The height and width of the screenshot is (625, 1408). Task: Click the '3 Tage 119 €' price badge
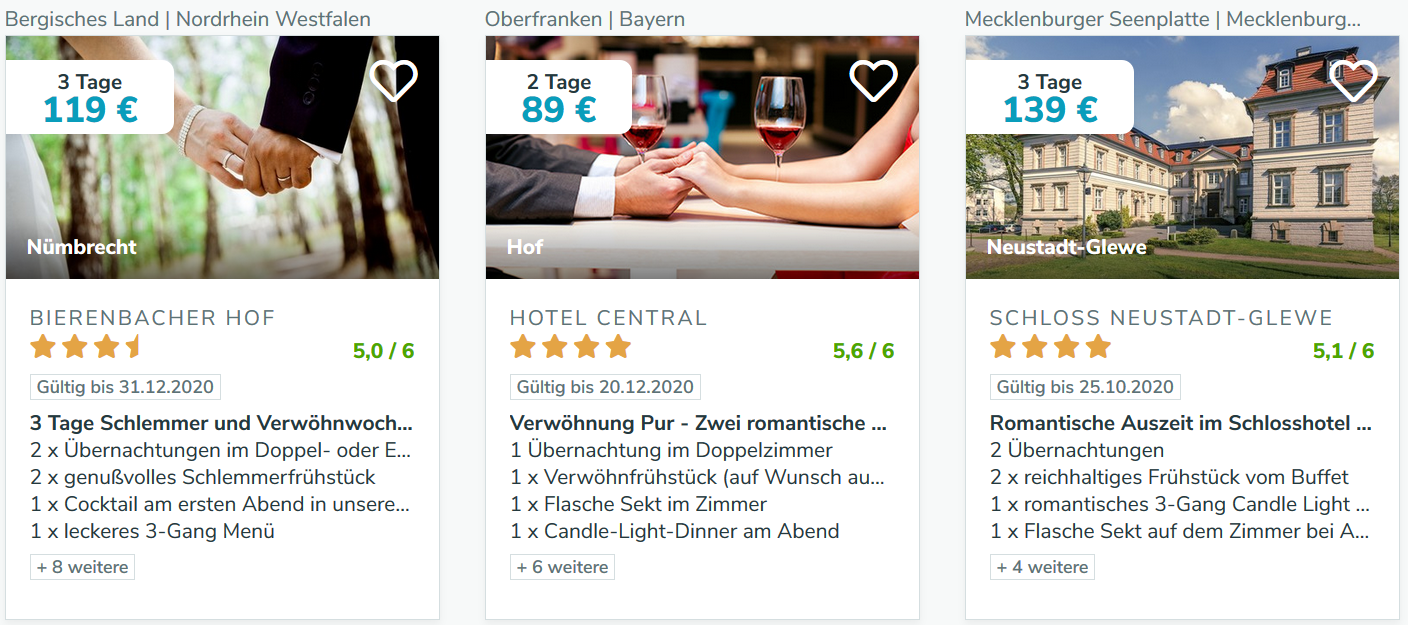pyautogui.click(x=90, y=97)
